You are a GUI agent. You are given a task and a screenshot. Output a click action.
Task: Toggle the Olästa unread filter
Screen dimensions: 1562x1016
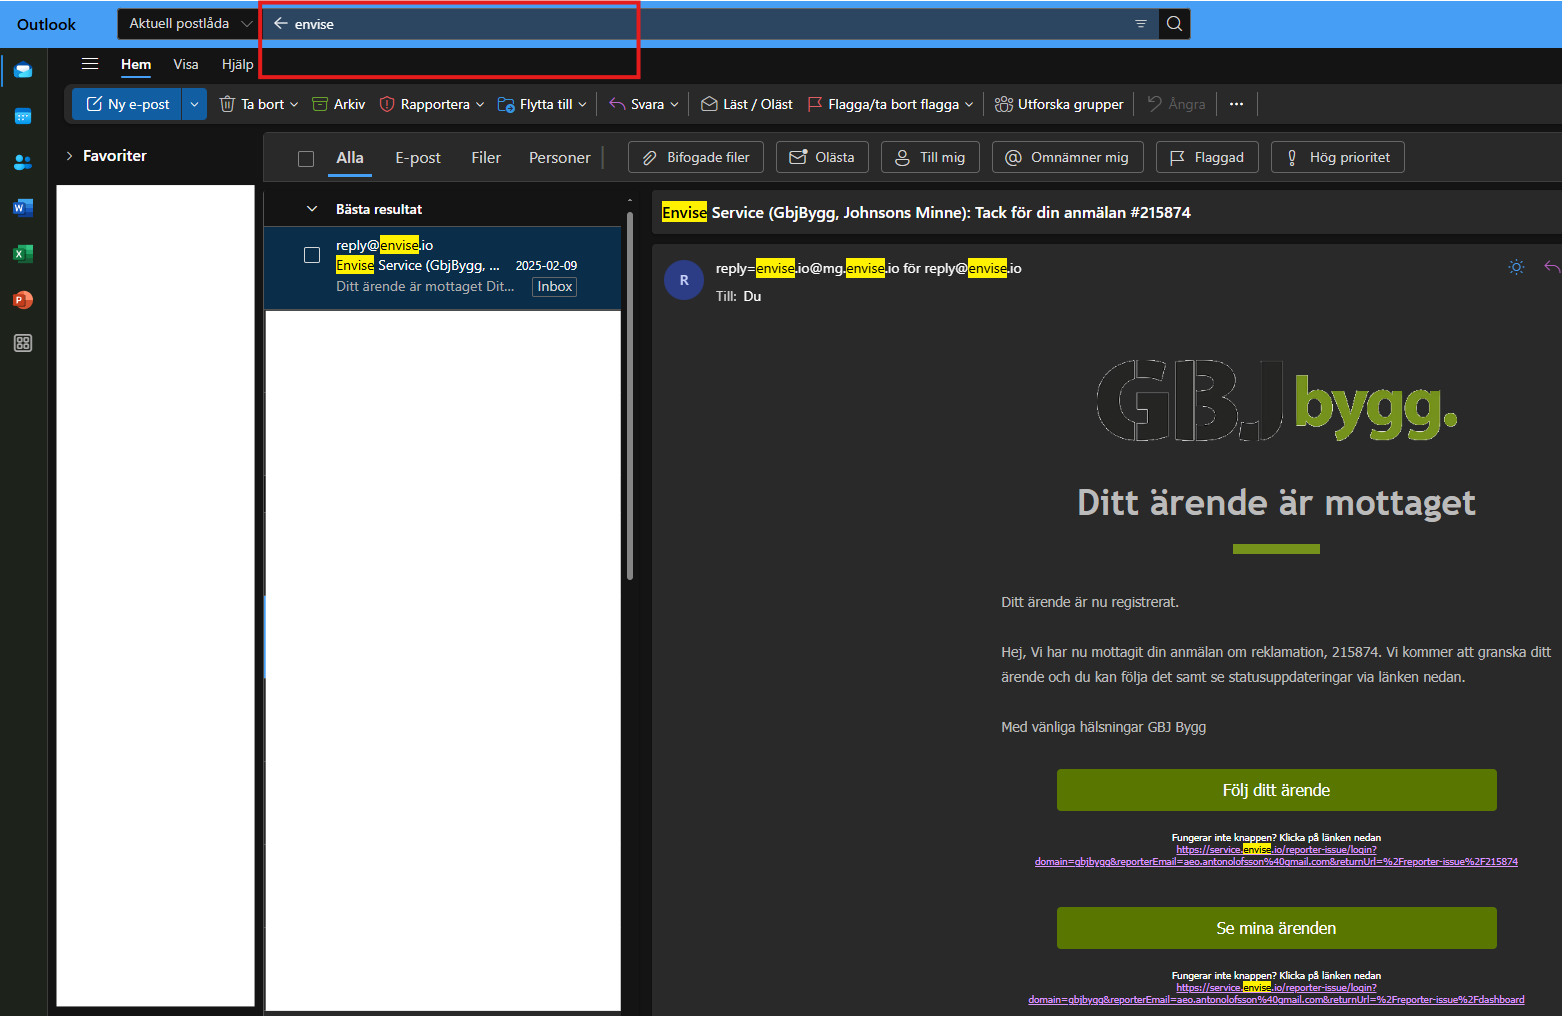(822, 157)
